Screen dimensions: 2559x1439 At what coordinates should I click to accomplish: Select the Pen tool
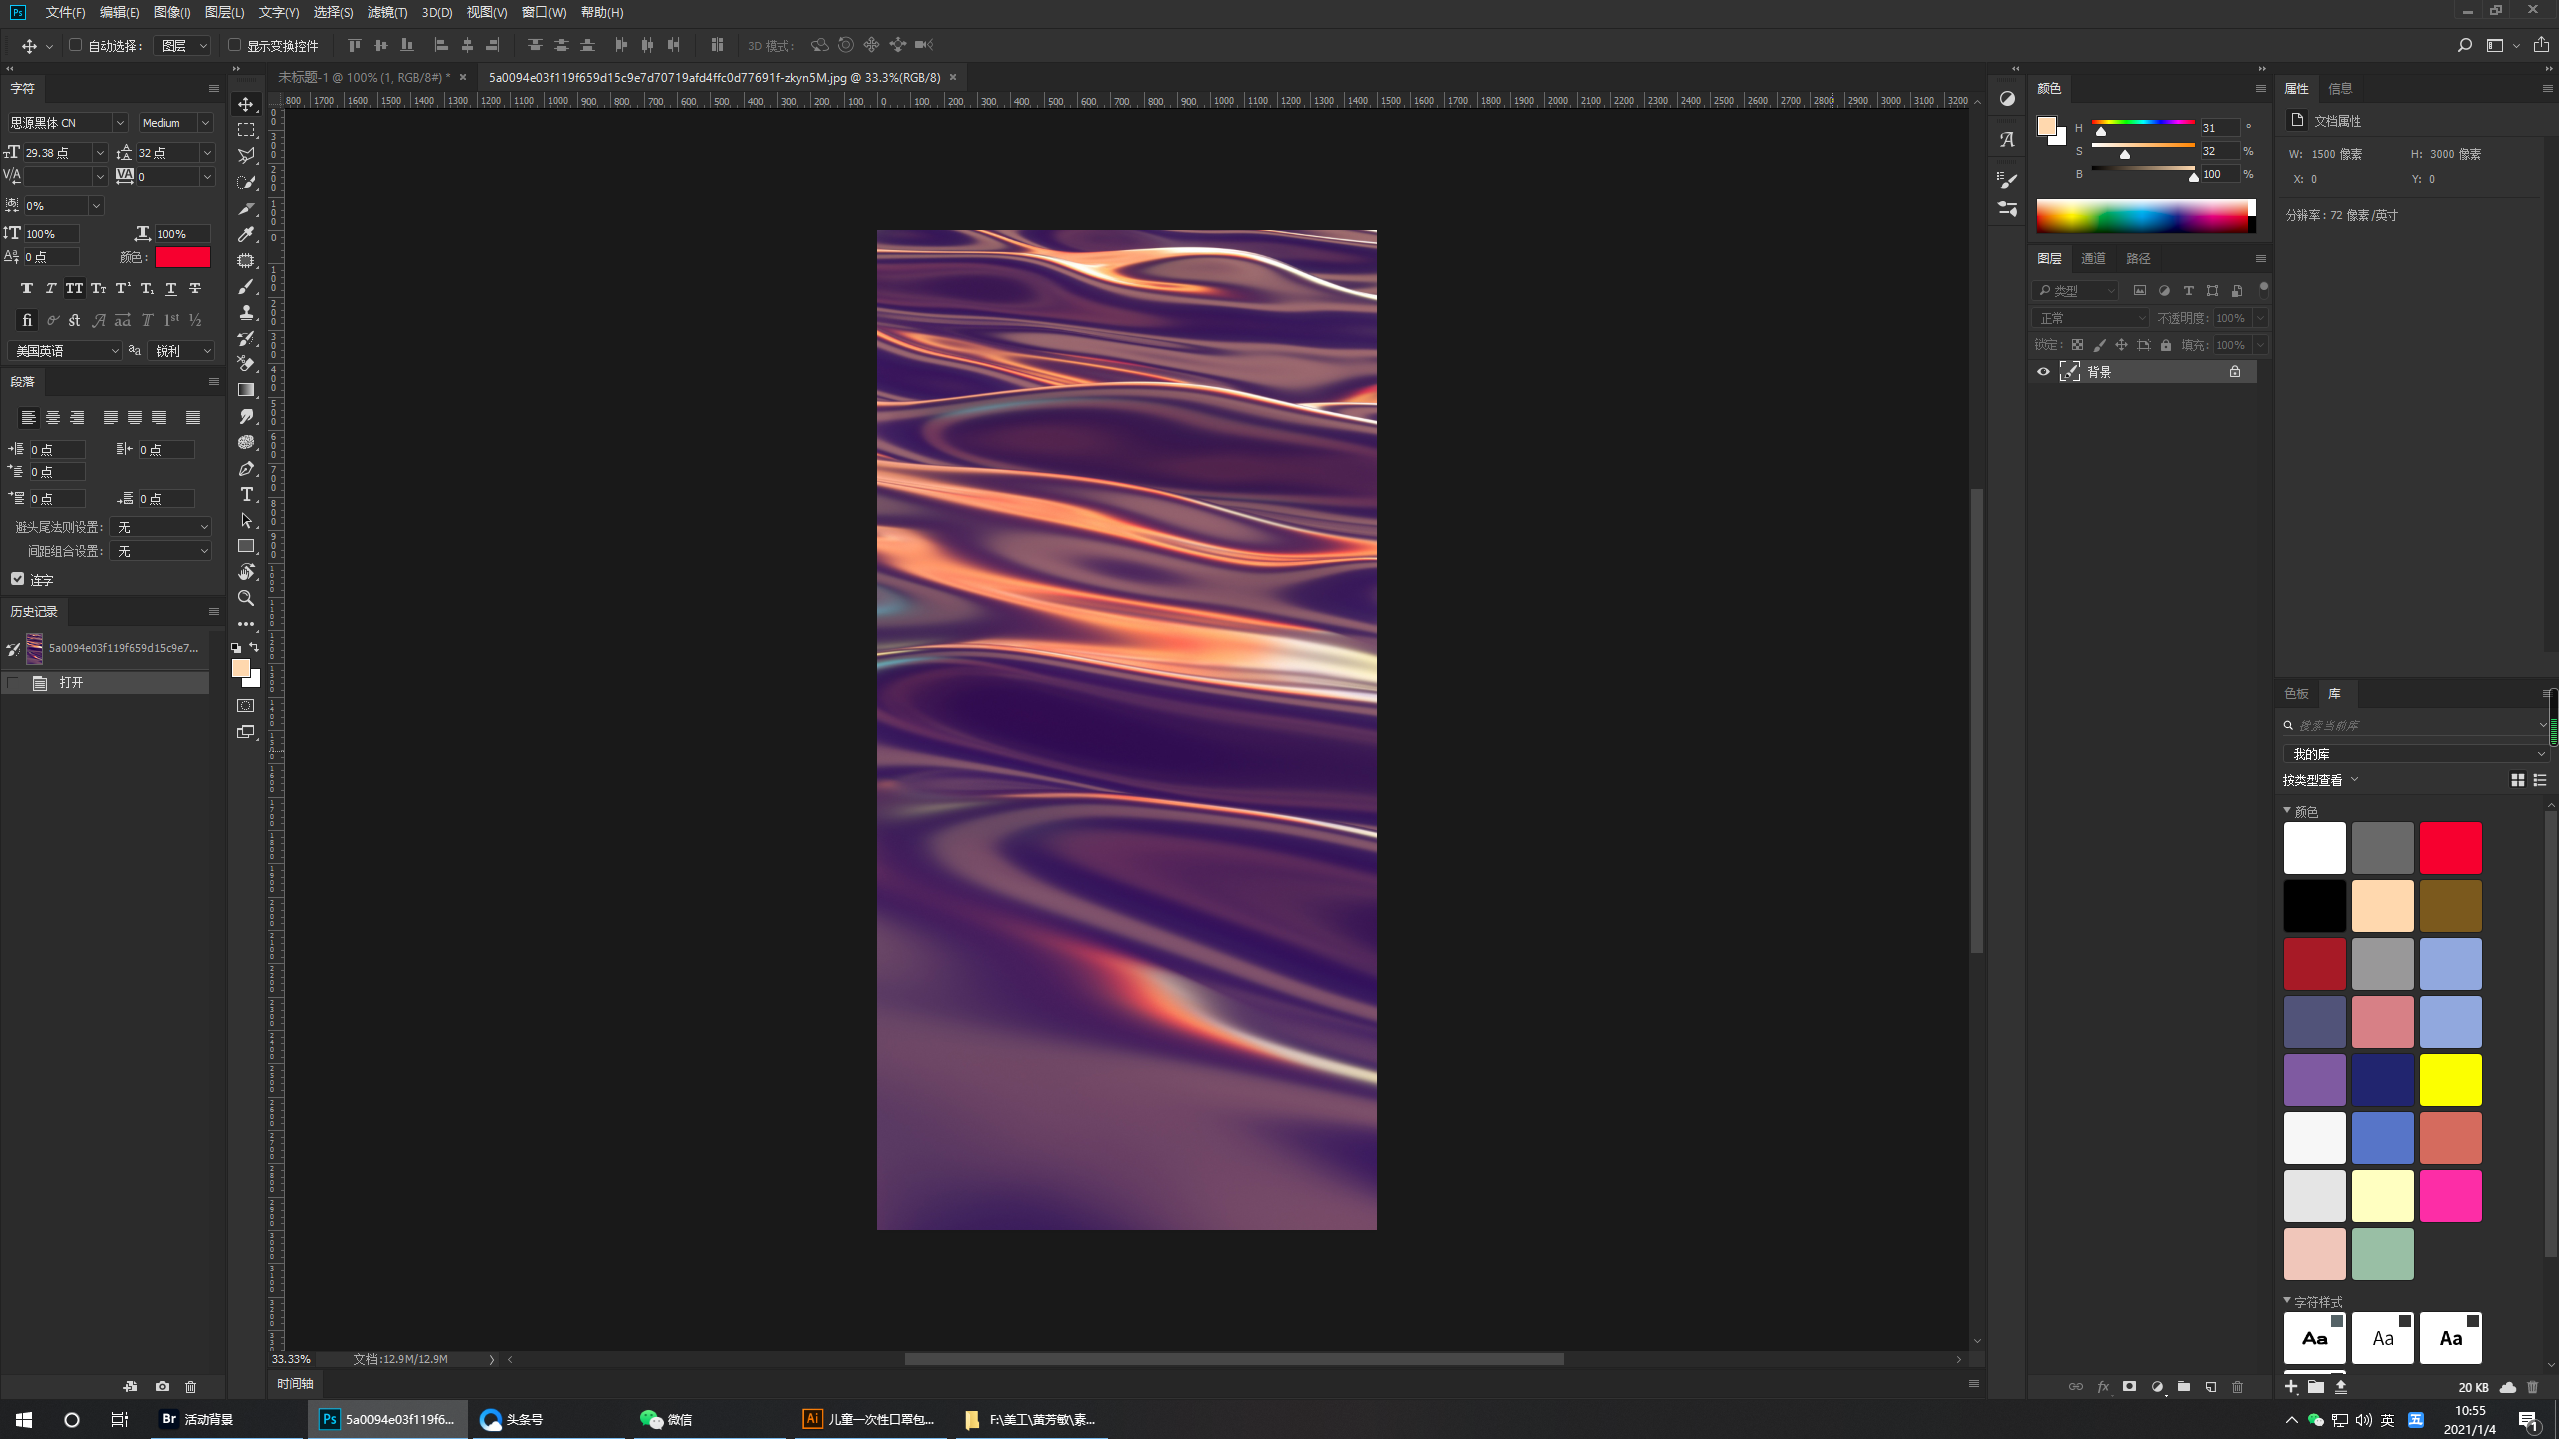click(x=246, y=468)
